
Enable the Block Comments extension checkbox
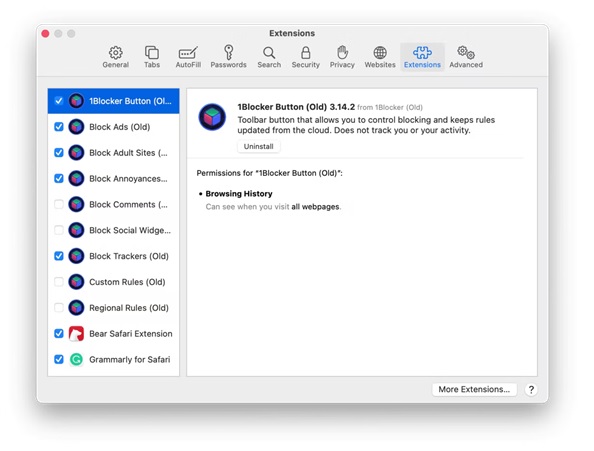[x=59, y=204]
